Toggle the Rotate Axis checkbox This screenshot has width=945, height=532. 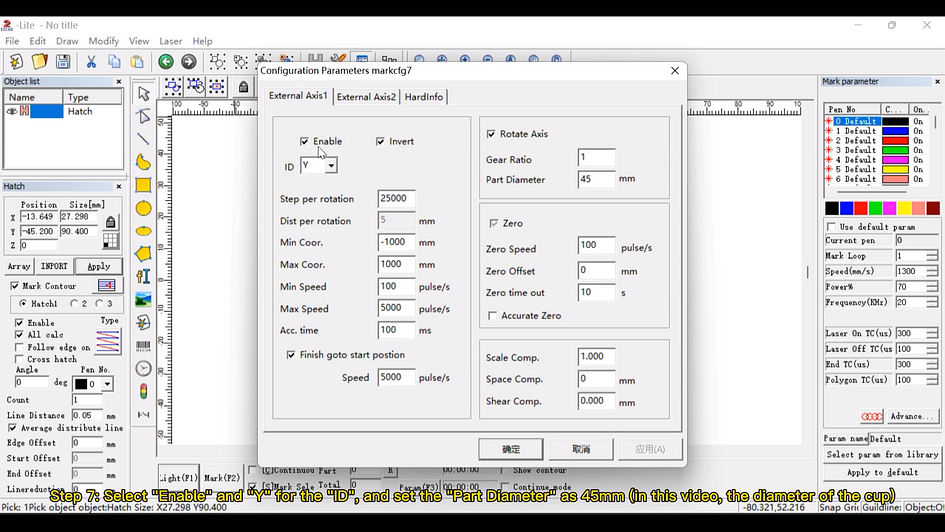491,134
